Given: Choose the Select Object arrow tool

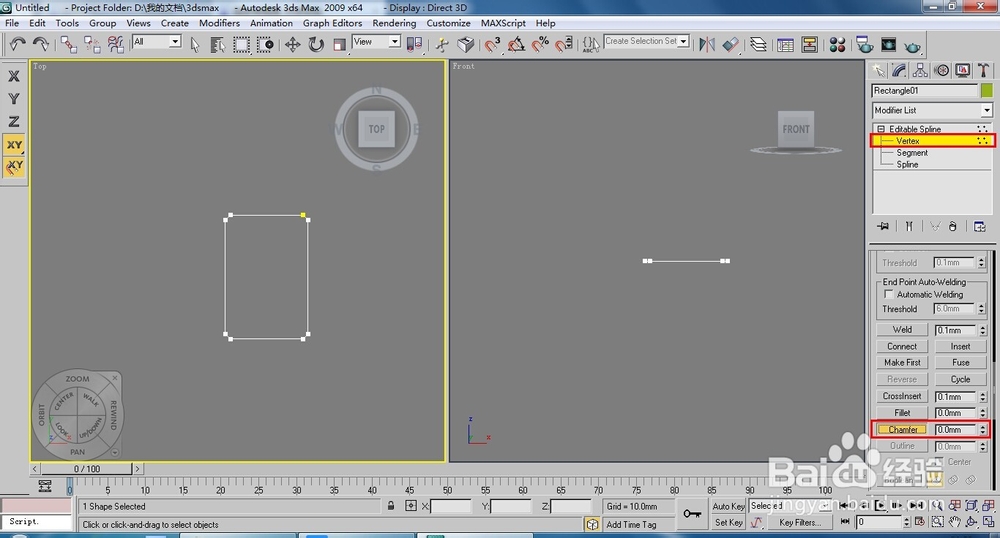Looking at the screenshot, I should (195, 44).
